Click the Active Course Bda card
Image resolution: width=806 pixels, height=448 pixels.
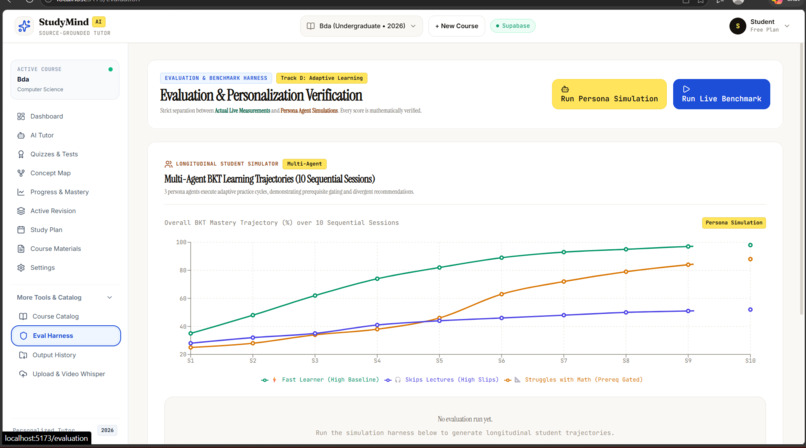coord(65,79)
